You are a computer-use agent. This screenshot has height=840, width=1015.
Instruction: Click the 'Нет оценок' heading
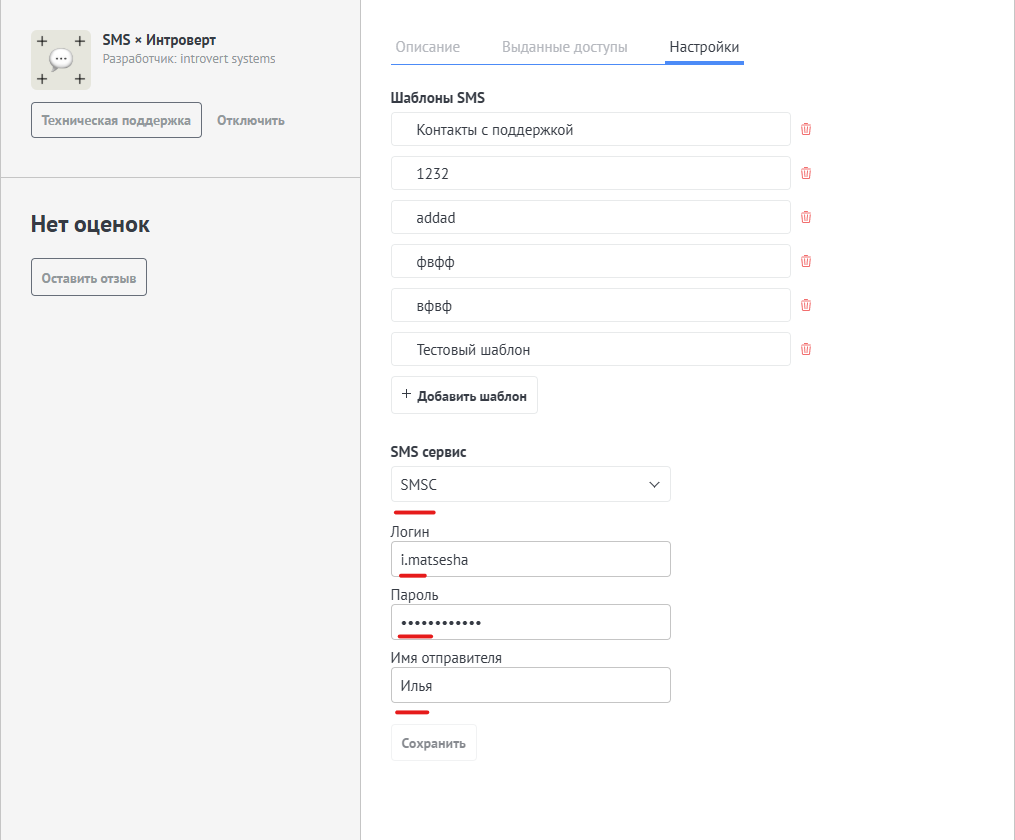click(90, 225)
